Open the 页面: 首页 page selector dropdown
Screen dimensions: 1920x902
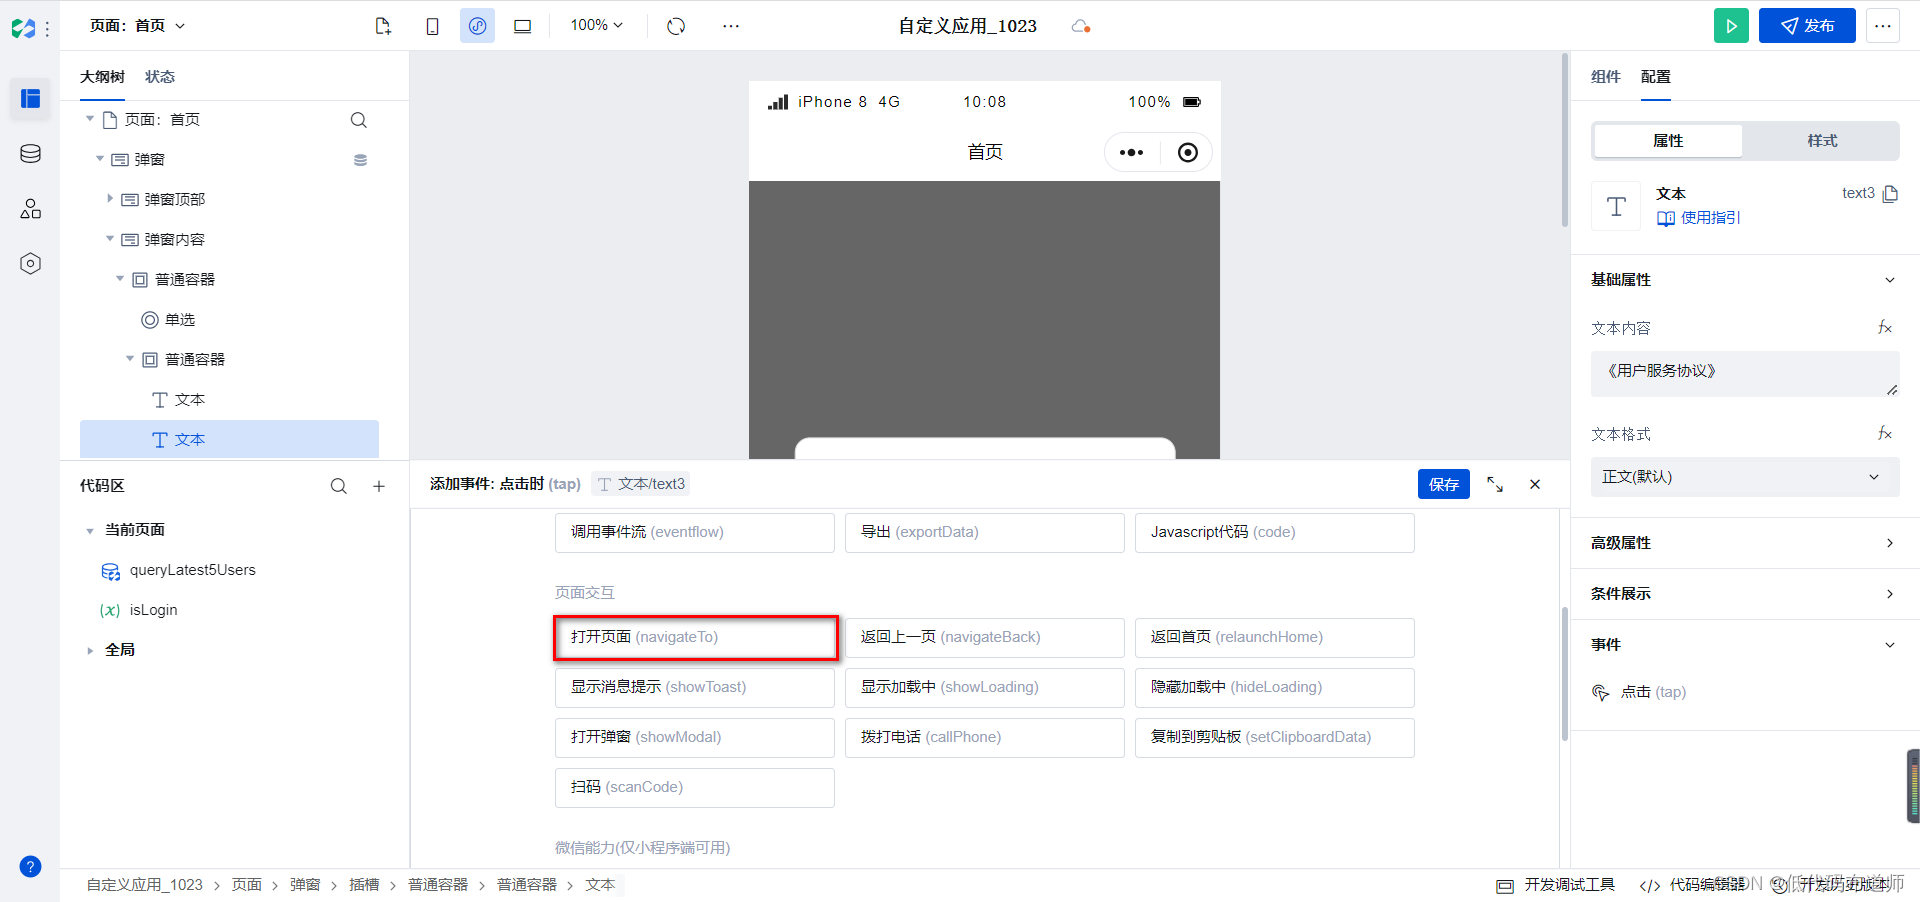pyautogui.click(x=138, y=26)
